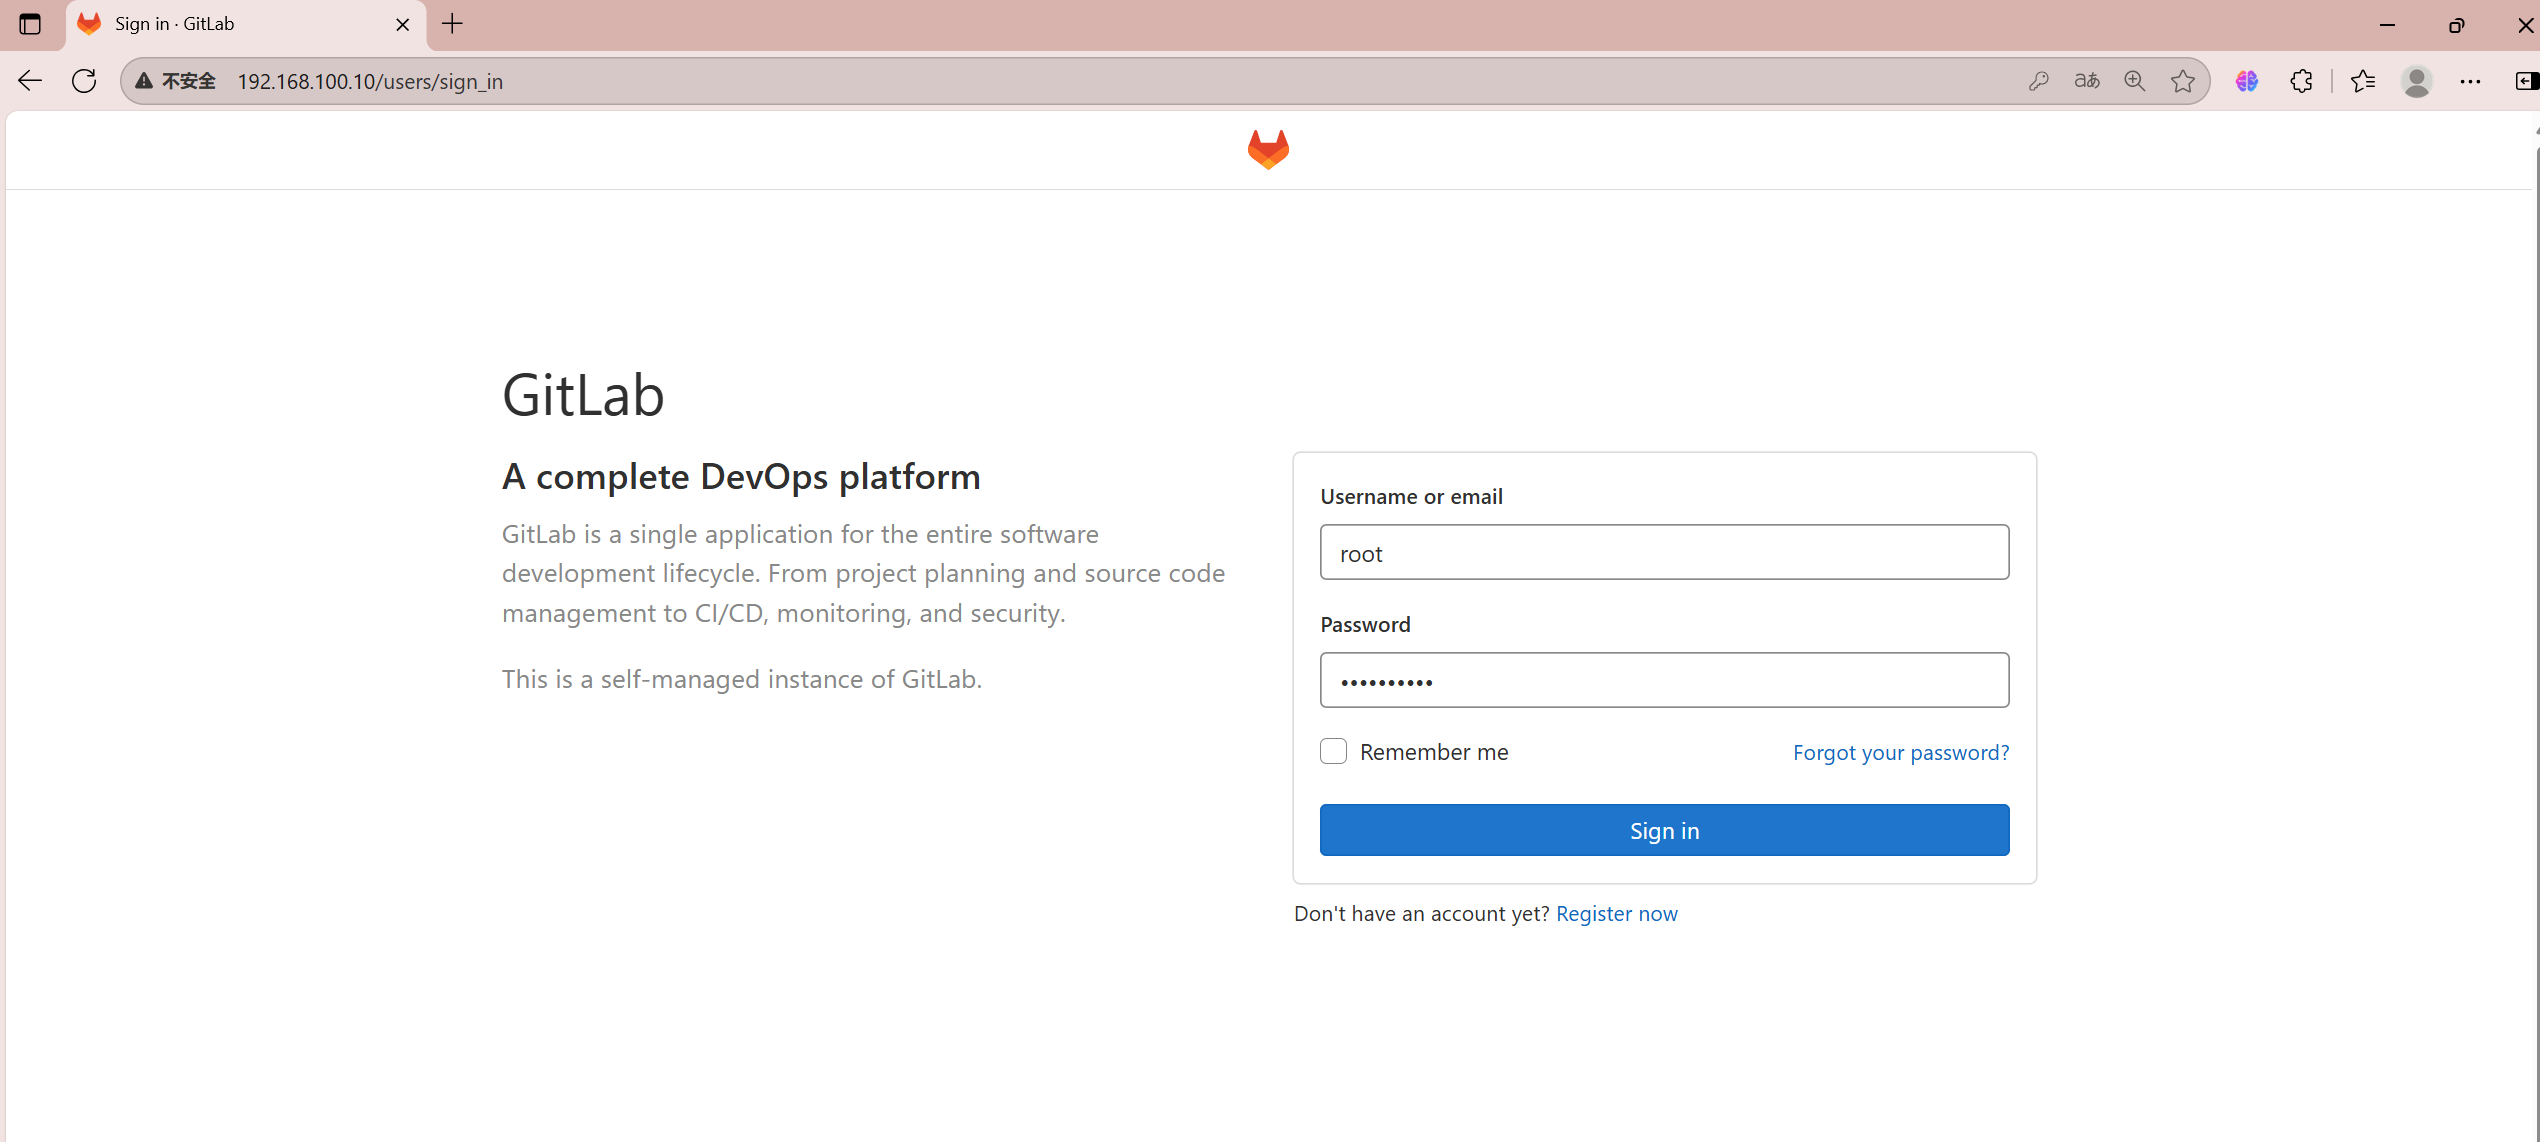Reload the page with refresh icon
Image resolution: width=2540 pixels, height=1142 pixels.
(x=84, y=81)
